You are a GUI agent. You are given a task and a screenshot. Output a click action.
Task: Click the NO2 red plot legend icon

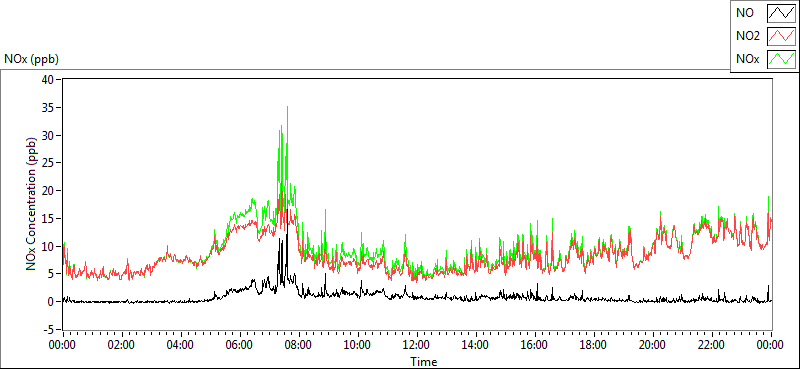click(781, 36)
